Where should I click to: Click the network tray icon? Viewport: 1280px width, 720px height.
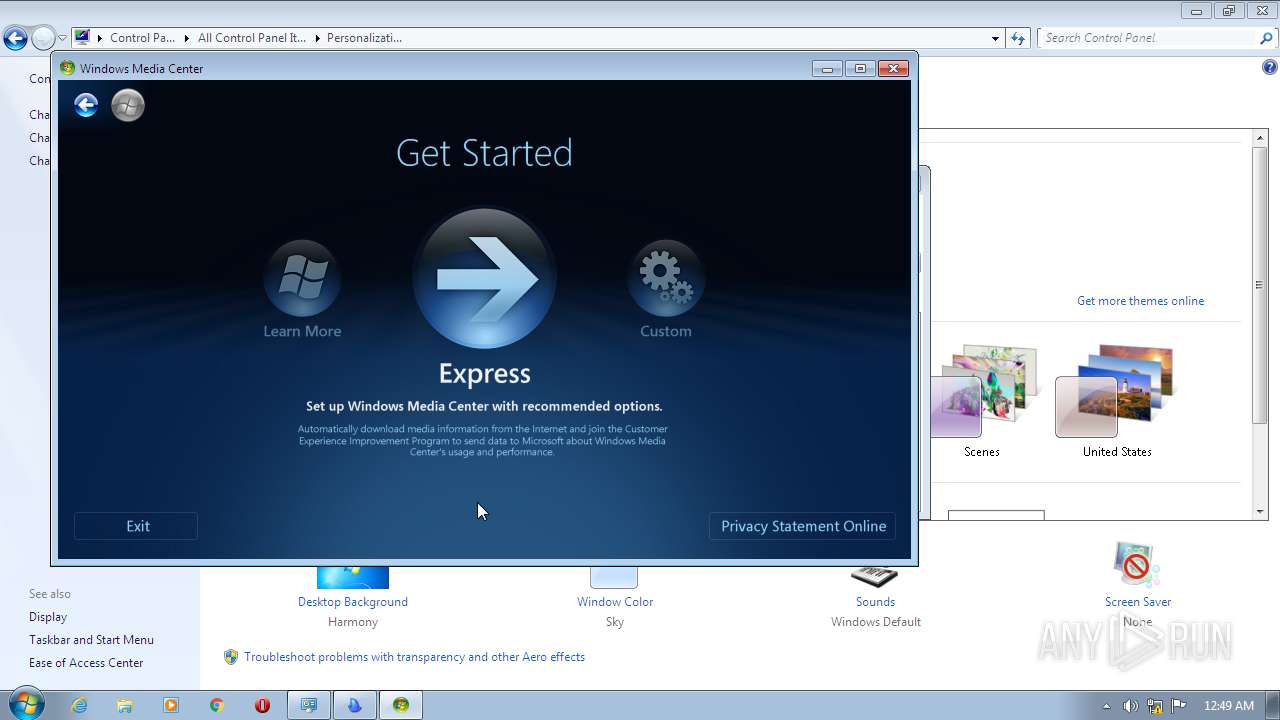click(x=1155, y=706)
